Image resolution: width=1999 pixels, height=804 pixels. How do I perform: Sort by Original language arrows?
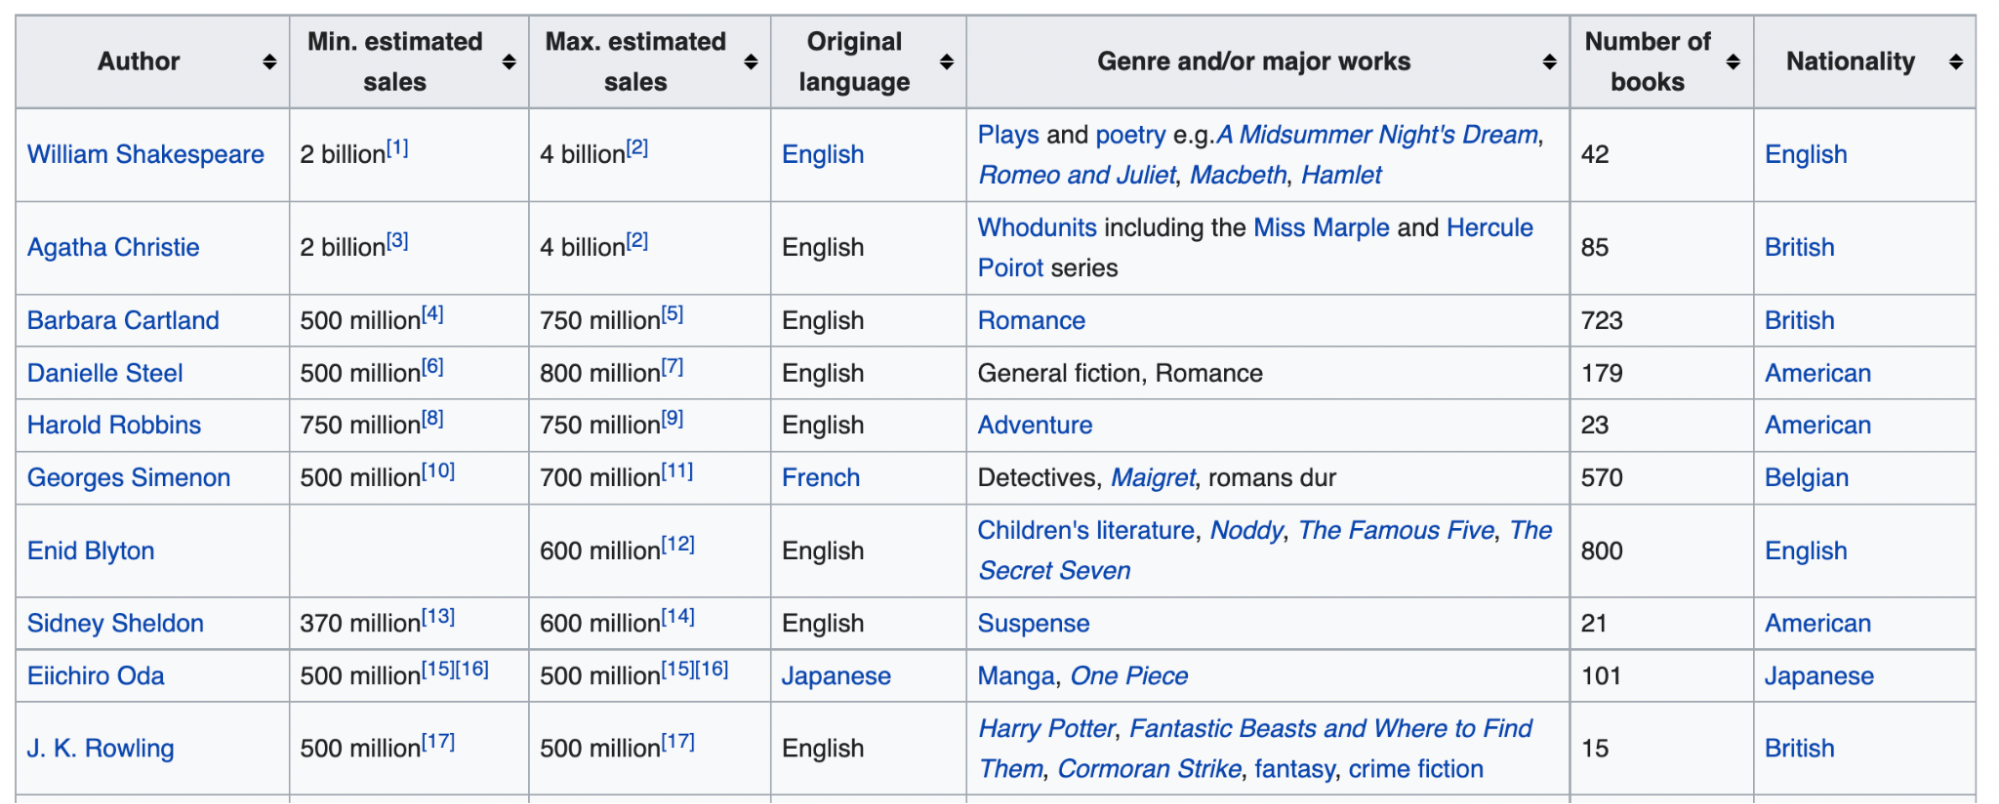[x=947, y=62]
